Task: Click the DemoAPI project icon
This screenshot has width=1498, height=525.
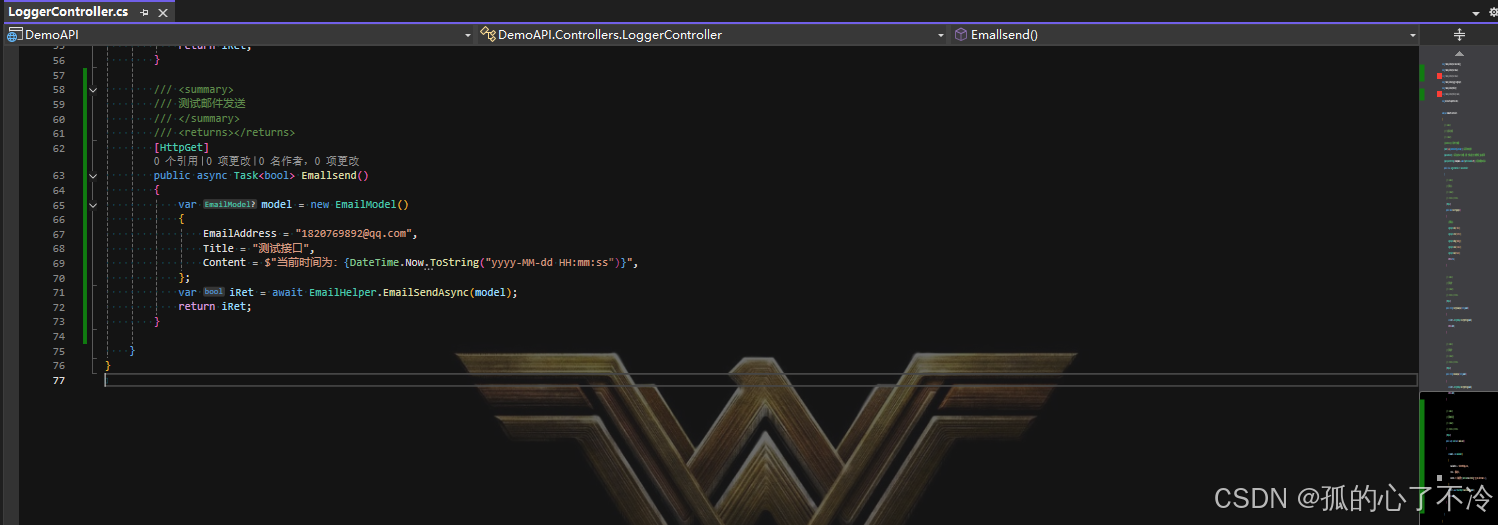Action: [15, 35]
